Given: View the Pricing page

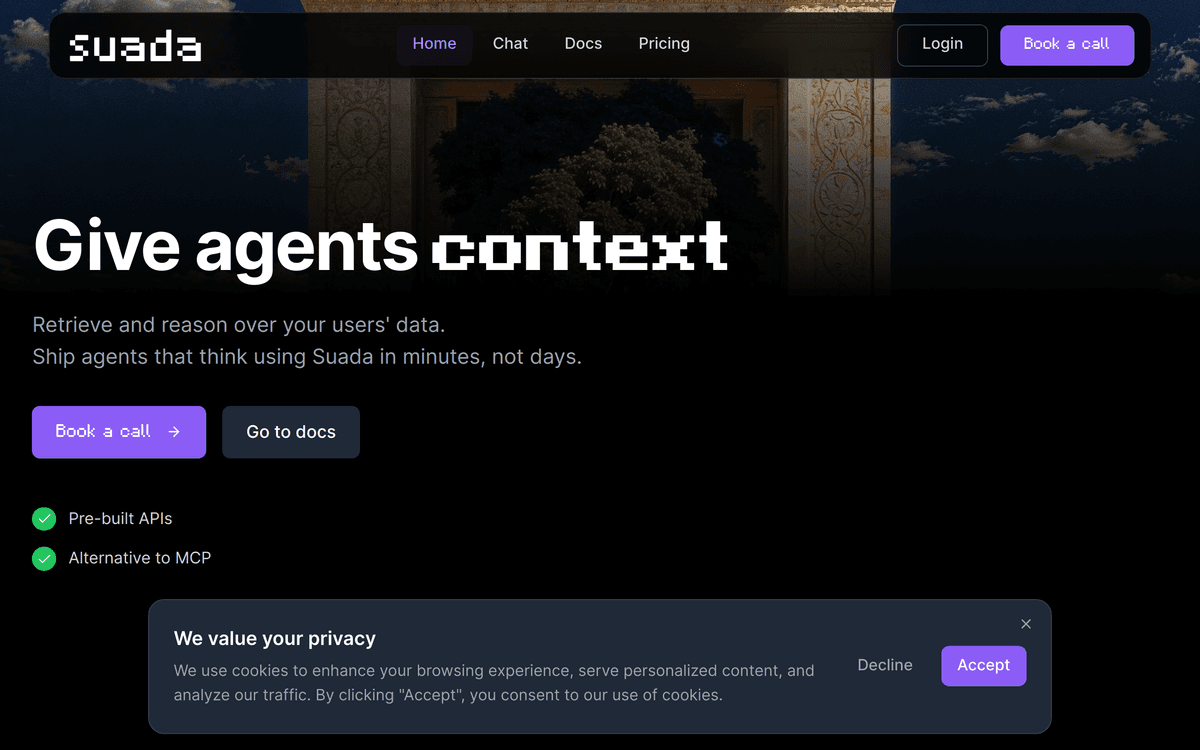Looking at the screenshot, I should coord(664,44).
